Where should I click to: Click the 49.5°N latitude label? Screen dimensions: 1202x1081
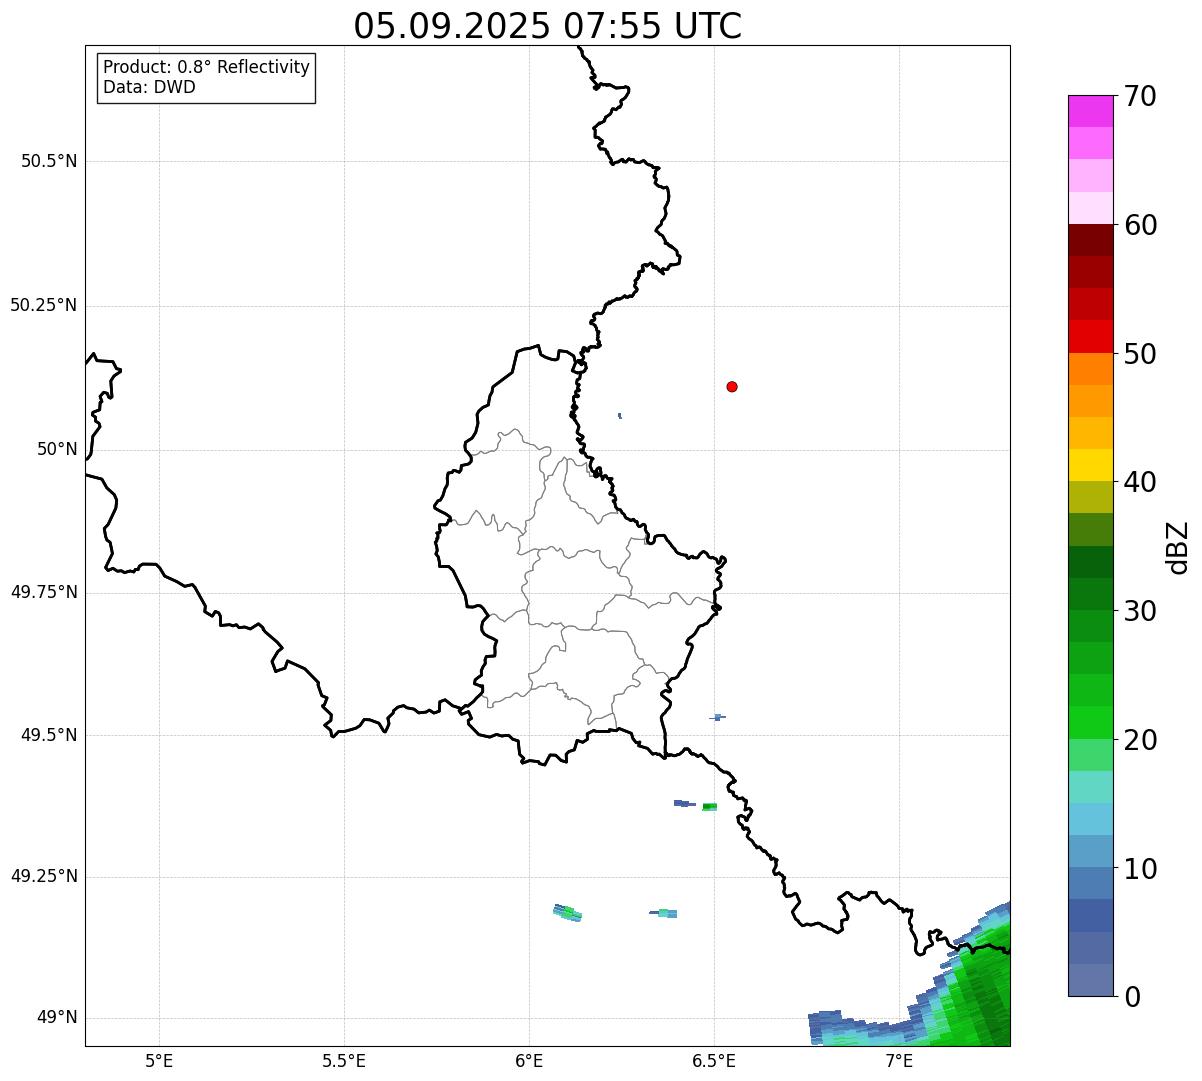(x=49, y=735)
